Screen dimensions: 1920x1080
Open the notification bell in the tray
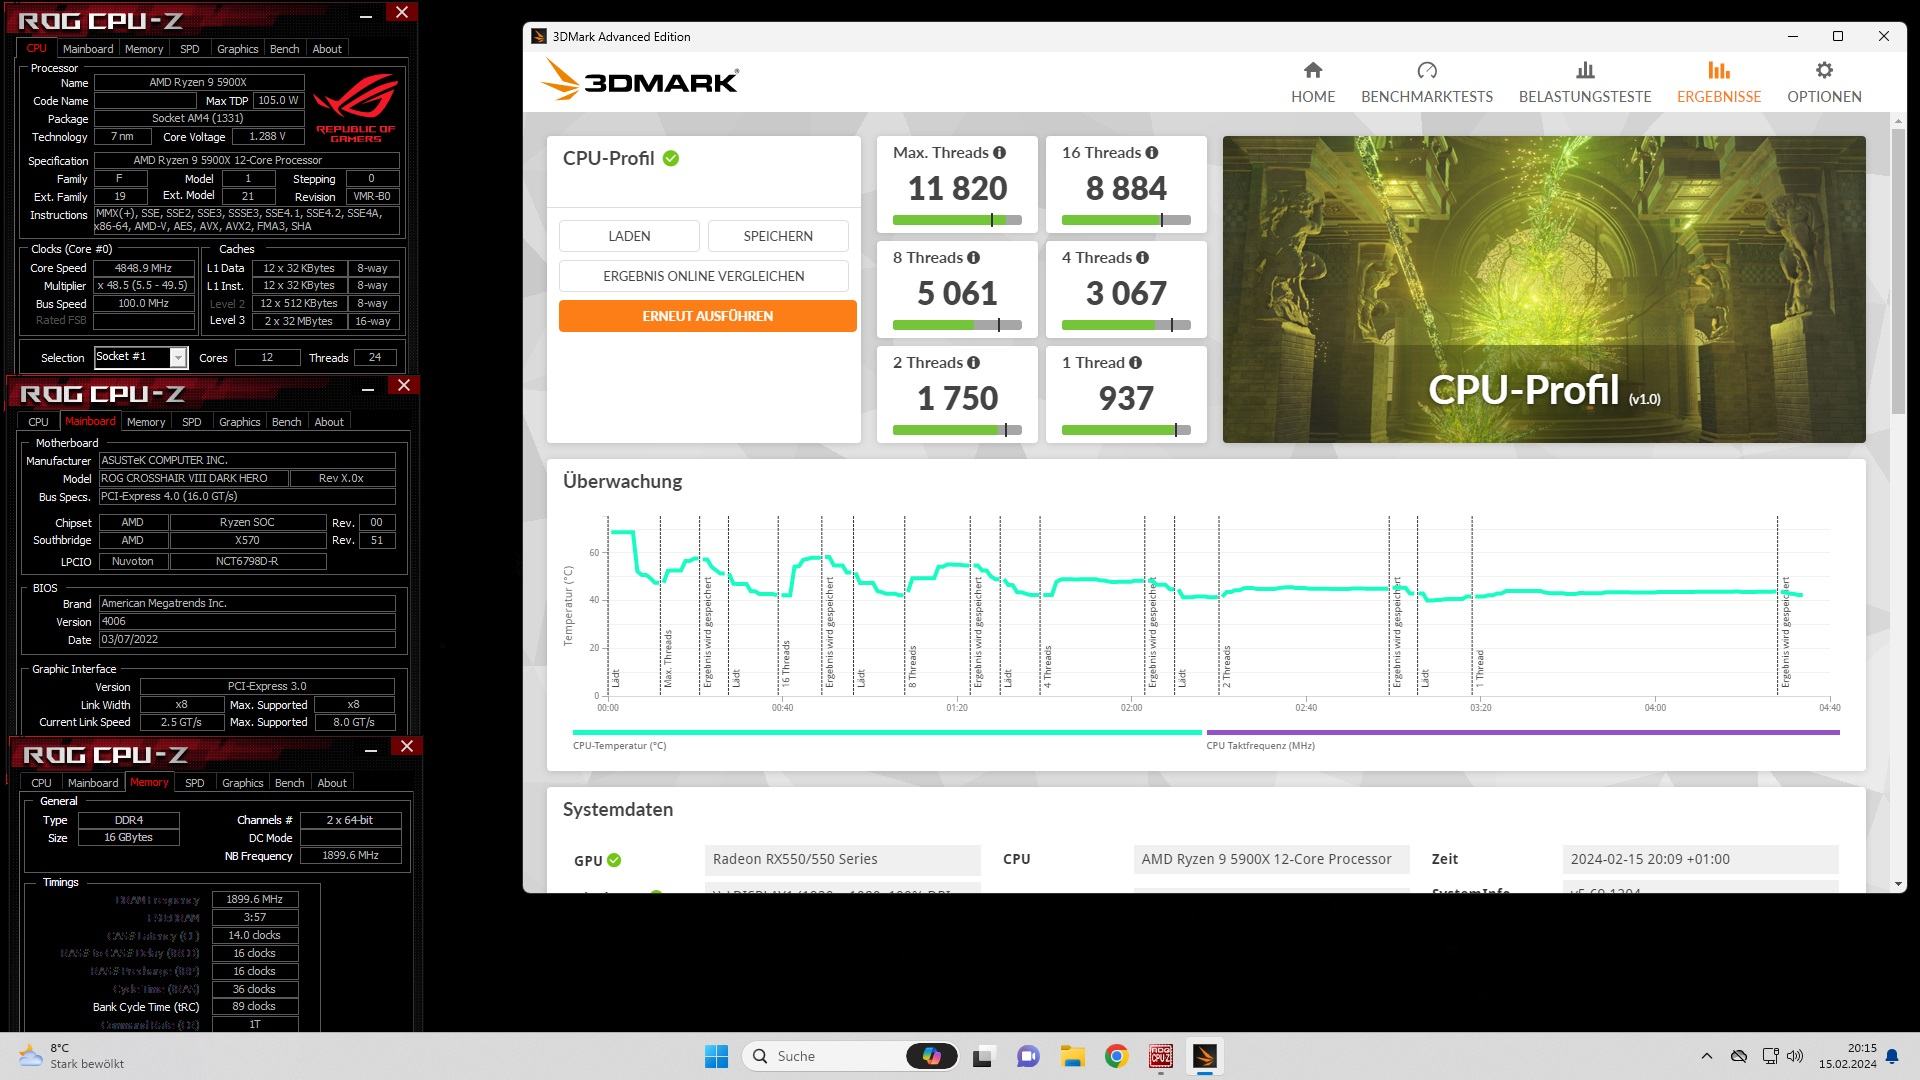tap(1892, 1056)
